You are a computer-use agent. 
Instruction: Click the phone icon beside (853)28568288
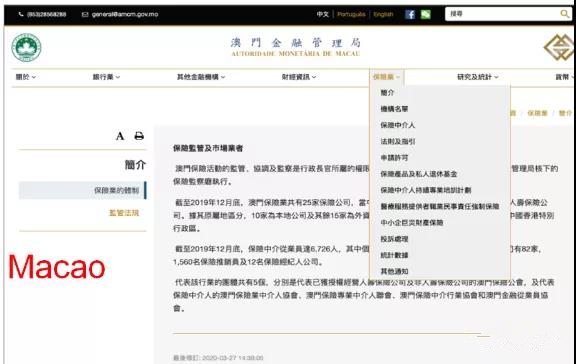point(21,14)
